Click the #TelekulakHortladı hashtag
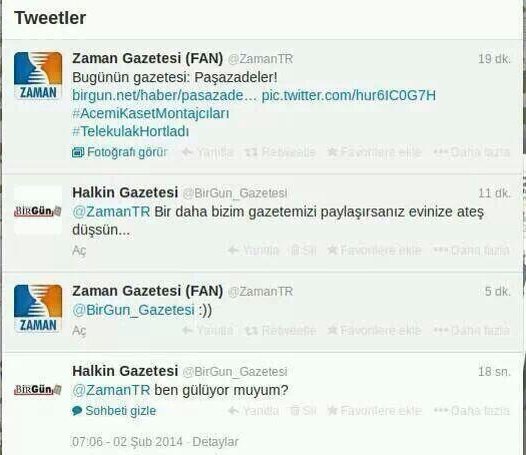The image size is (526, 455). [130, 131]
